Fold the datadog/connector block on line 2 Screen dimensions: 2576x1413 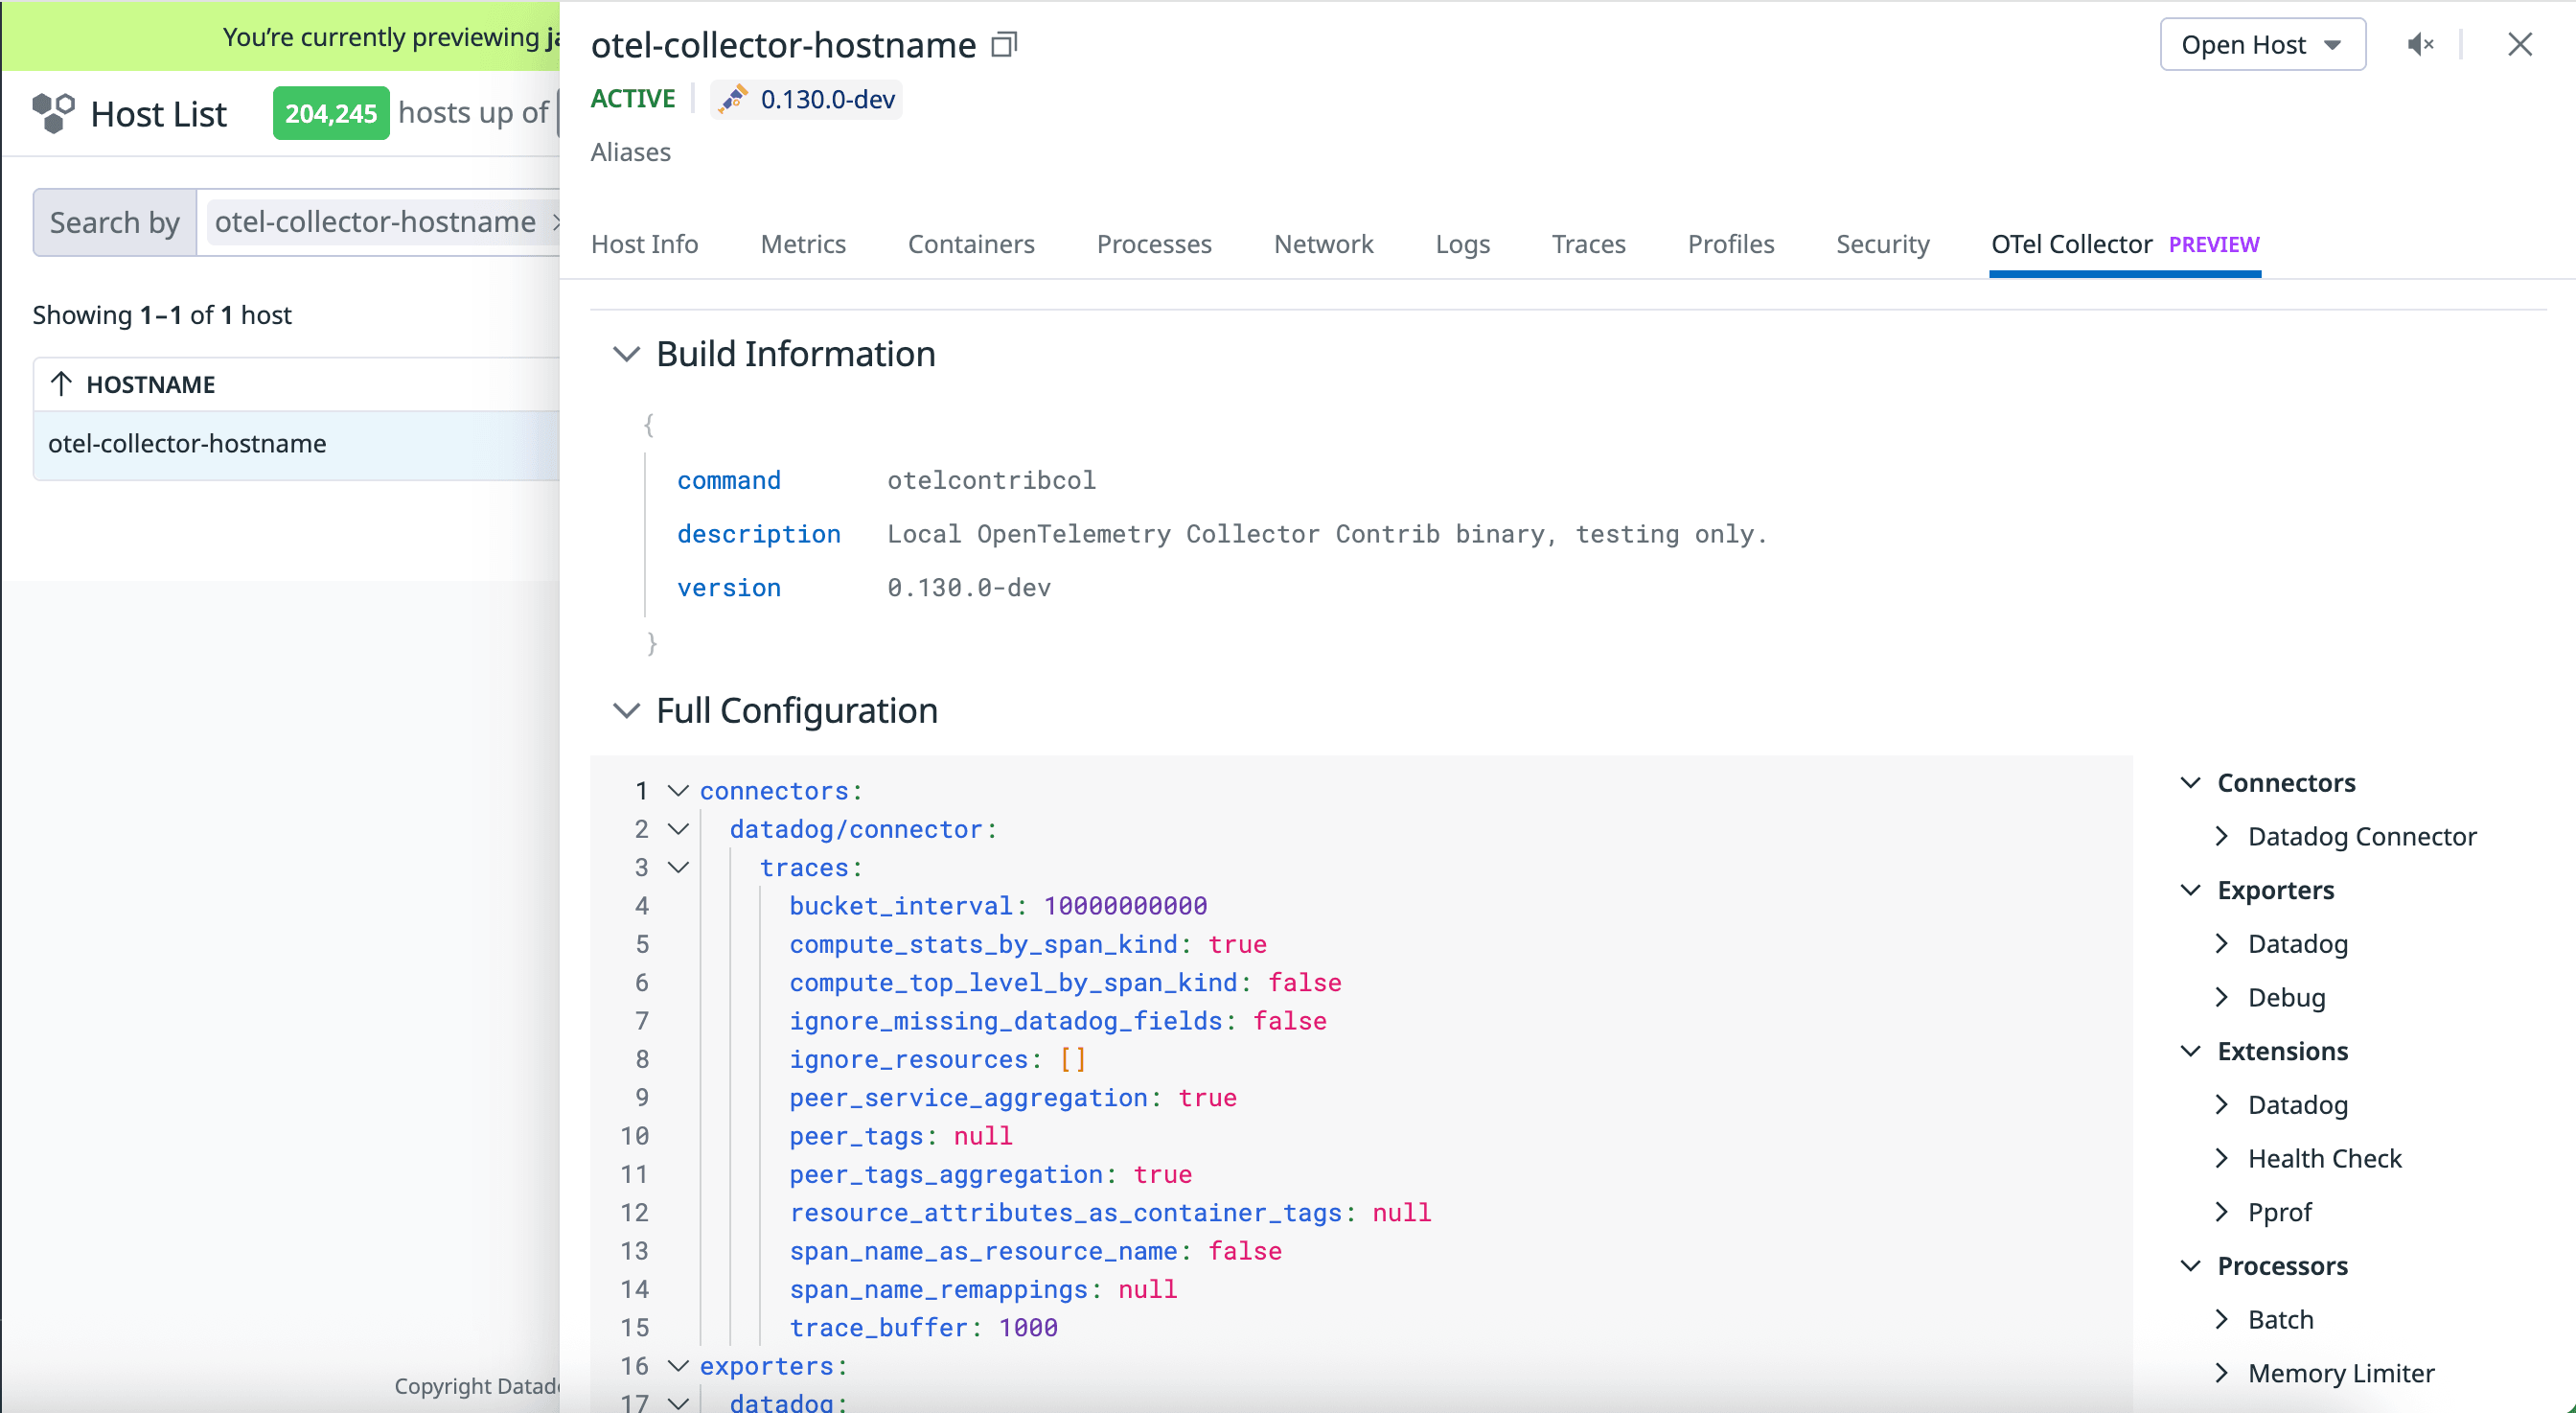pyautogui.click(x=678, y=829)
